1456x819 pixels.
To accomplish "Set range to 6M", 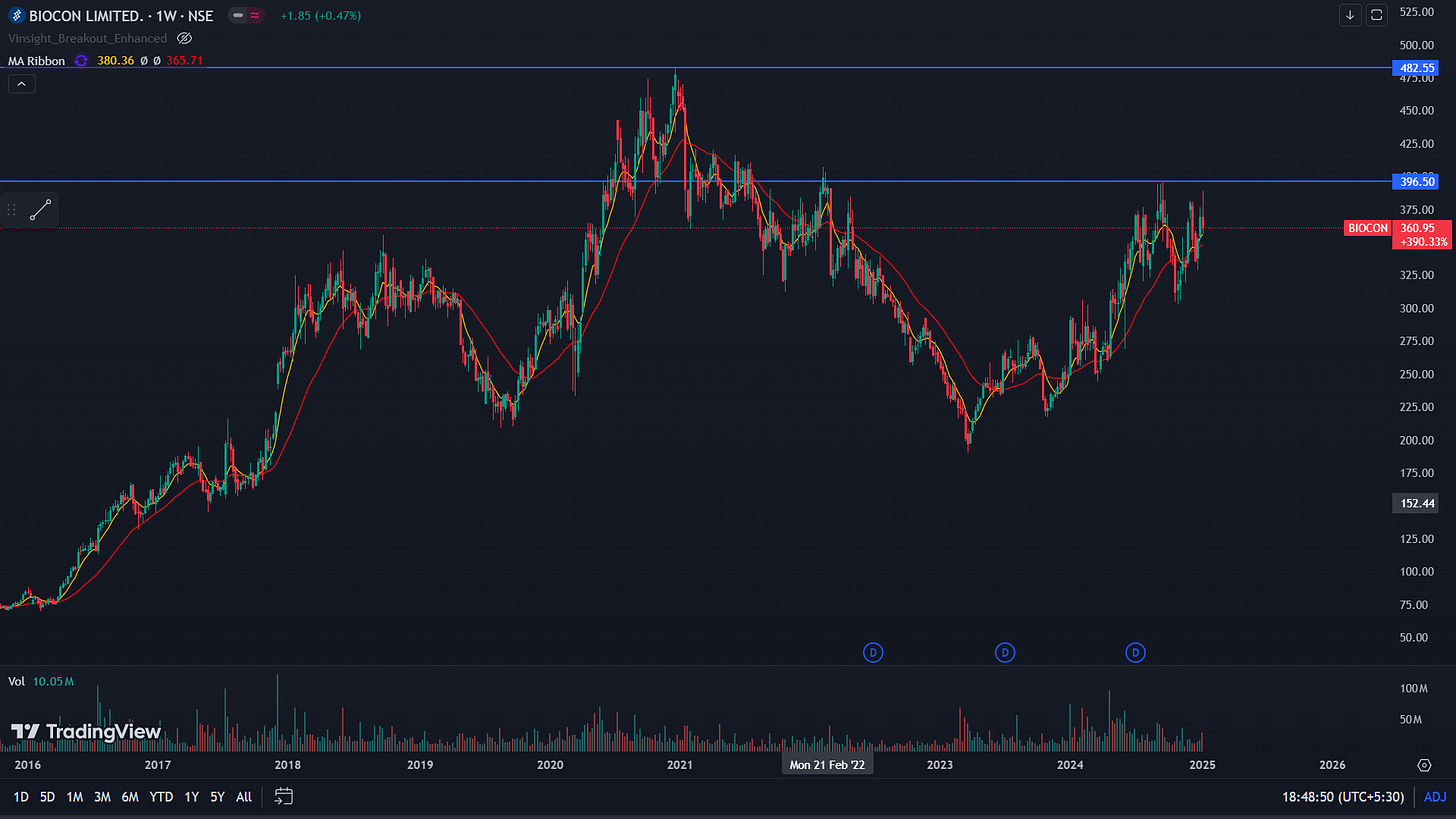I will pyautogui.click(x=130, y=797).
